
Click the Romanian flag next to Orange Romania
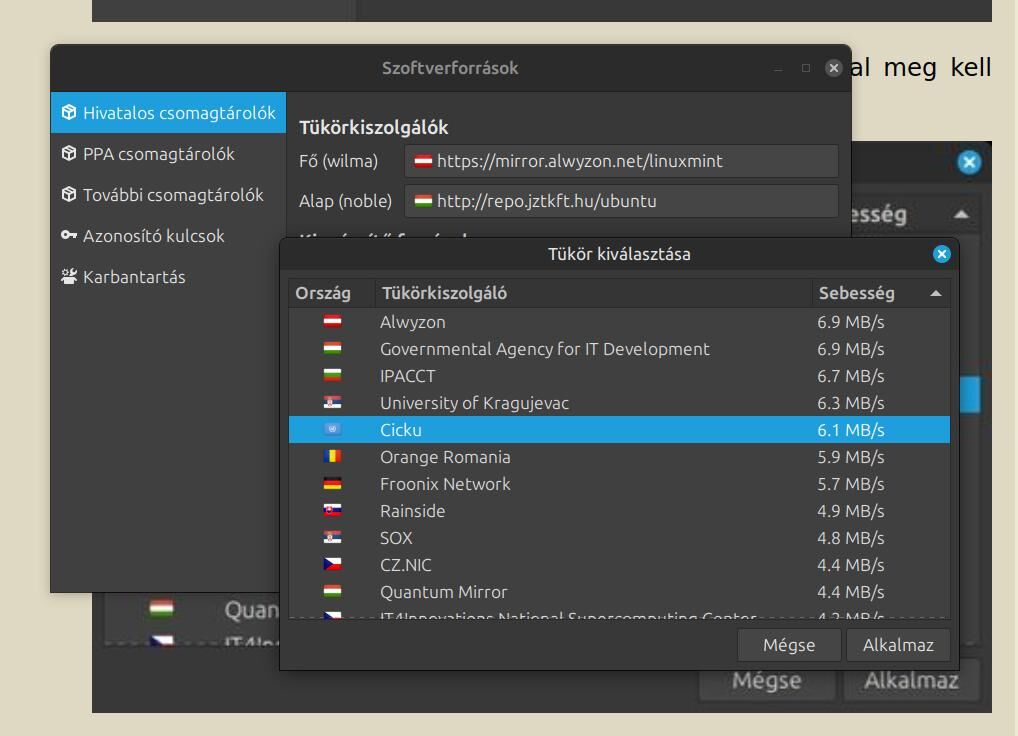[332, 456]
